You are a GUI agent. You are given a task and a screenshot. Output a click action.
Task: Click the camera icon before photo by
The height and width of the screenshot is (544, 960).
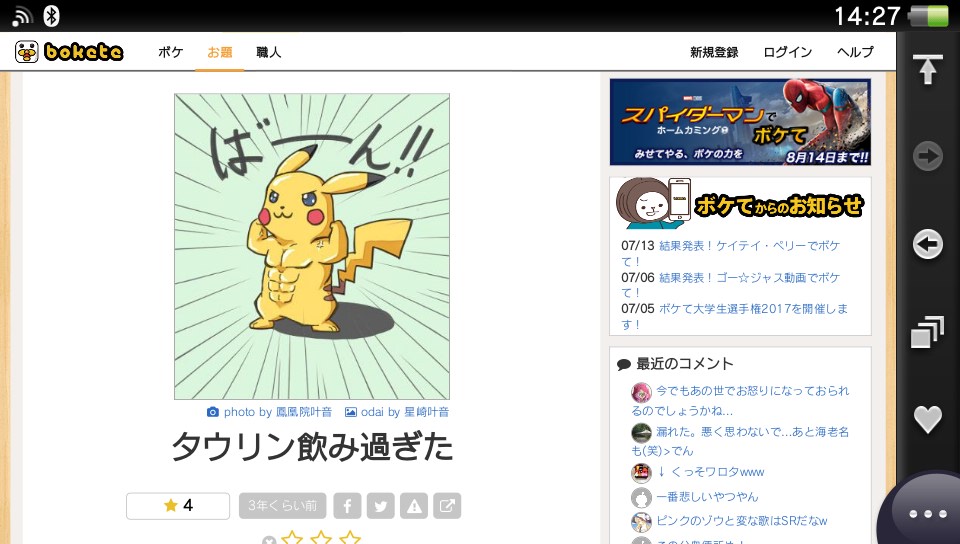pos(212,412)
